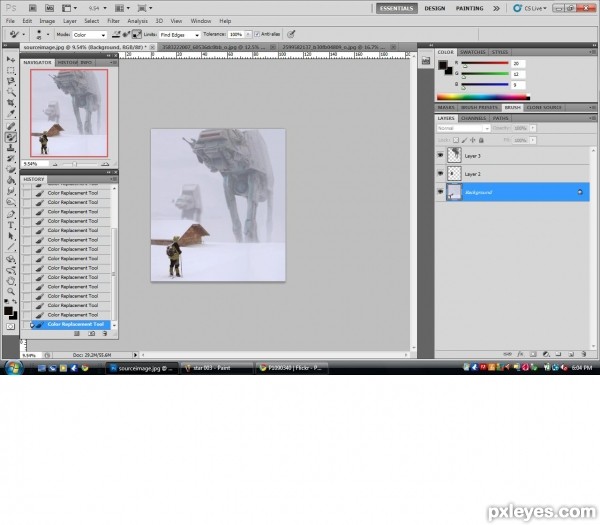Open Limits dropdown showing Find Edges
Image resolution: width=600 pixels, height=525 pixels.
(179, 35)
